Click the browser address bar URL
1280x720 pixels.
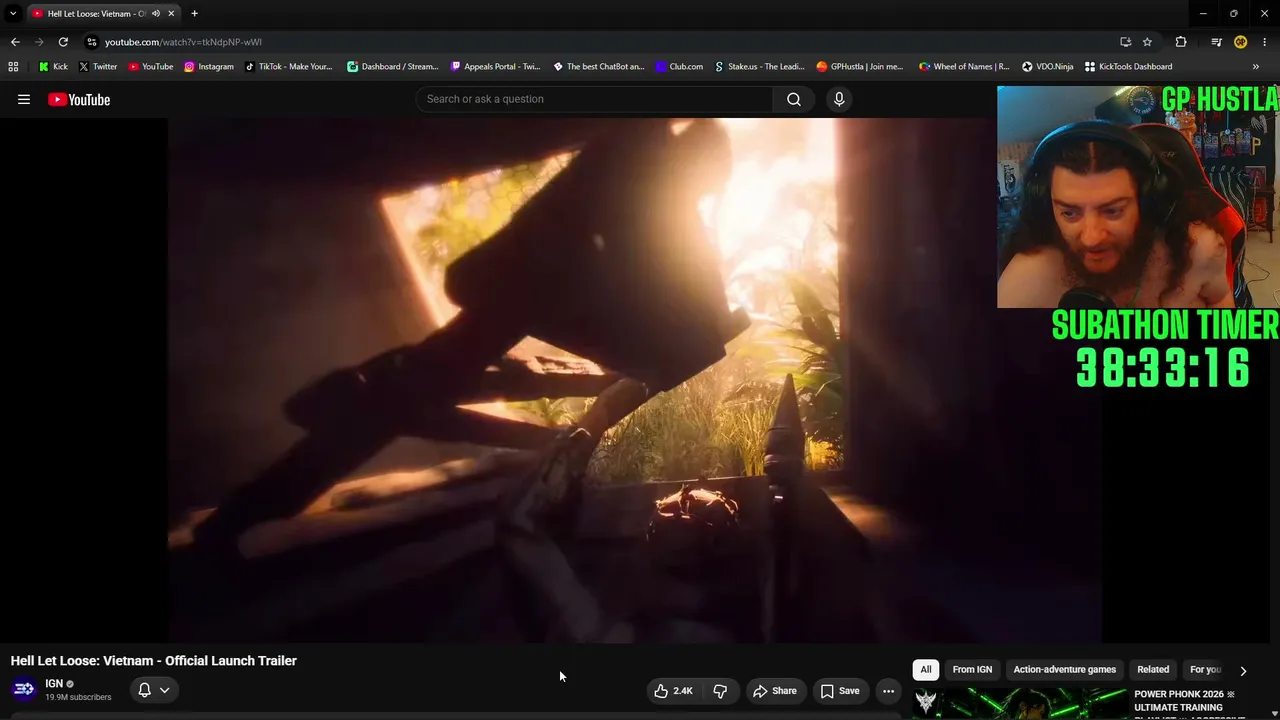tap(183, 42)
